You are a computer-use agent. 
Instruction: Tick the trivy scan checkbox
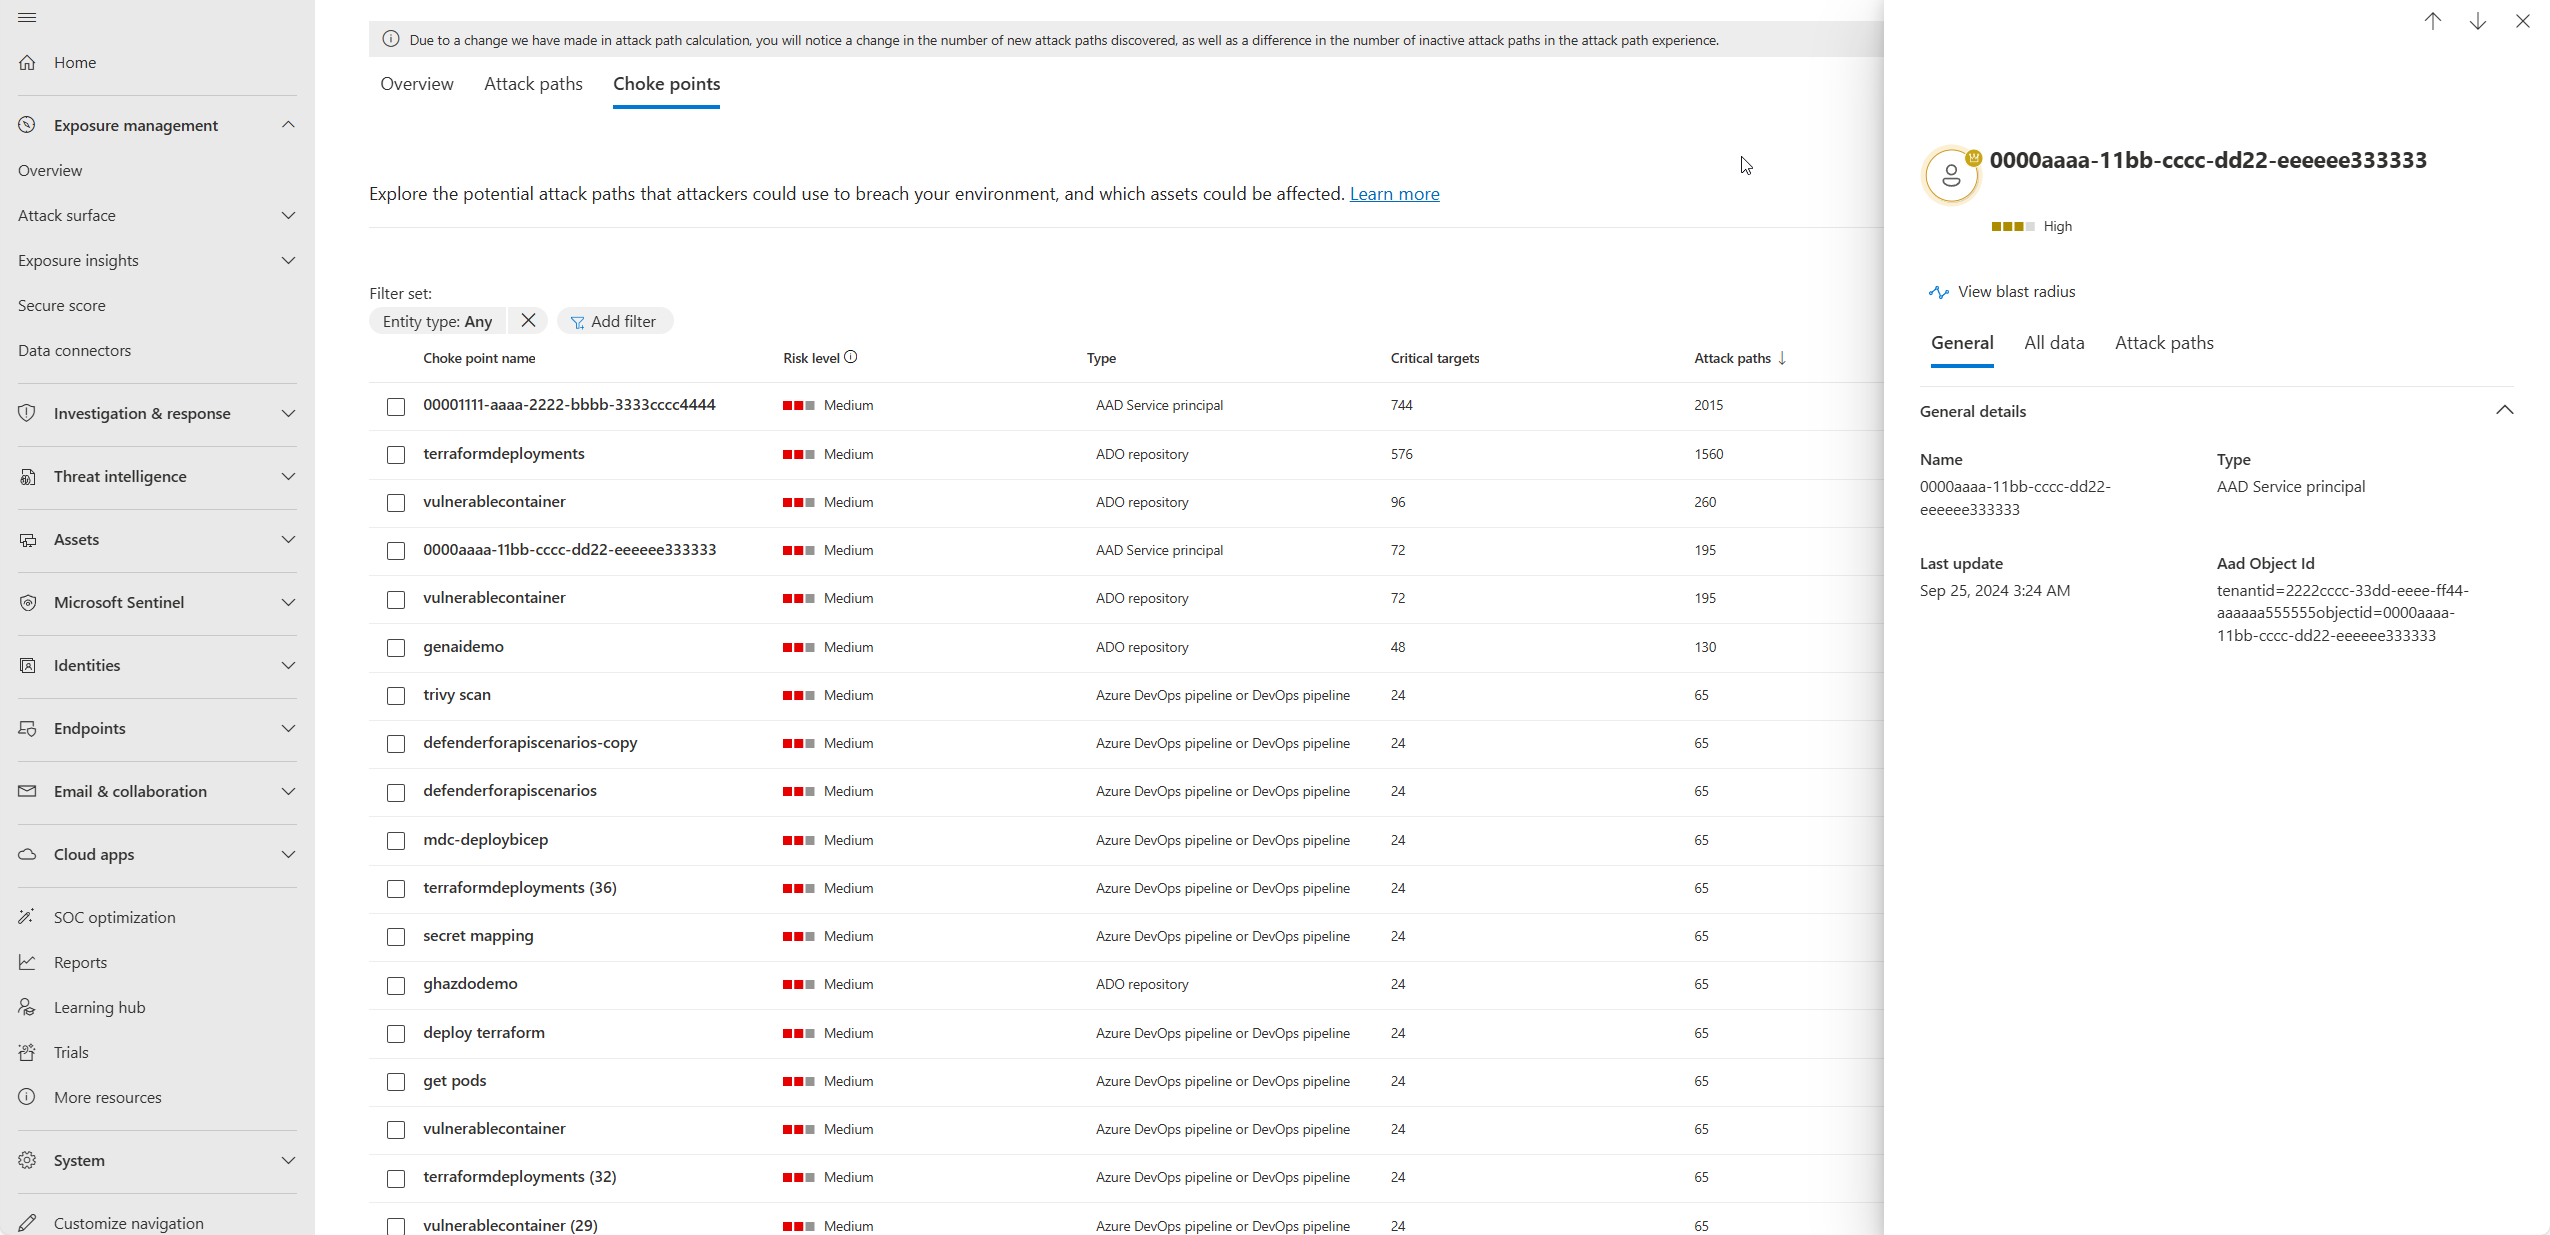point(396,696)
